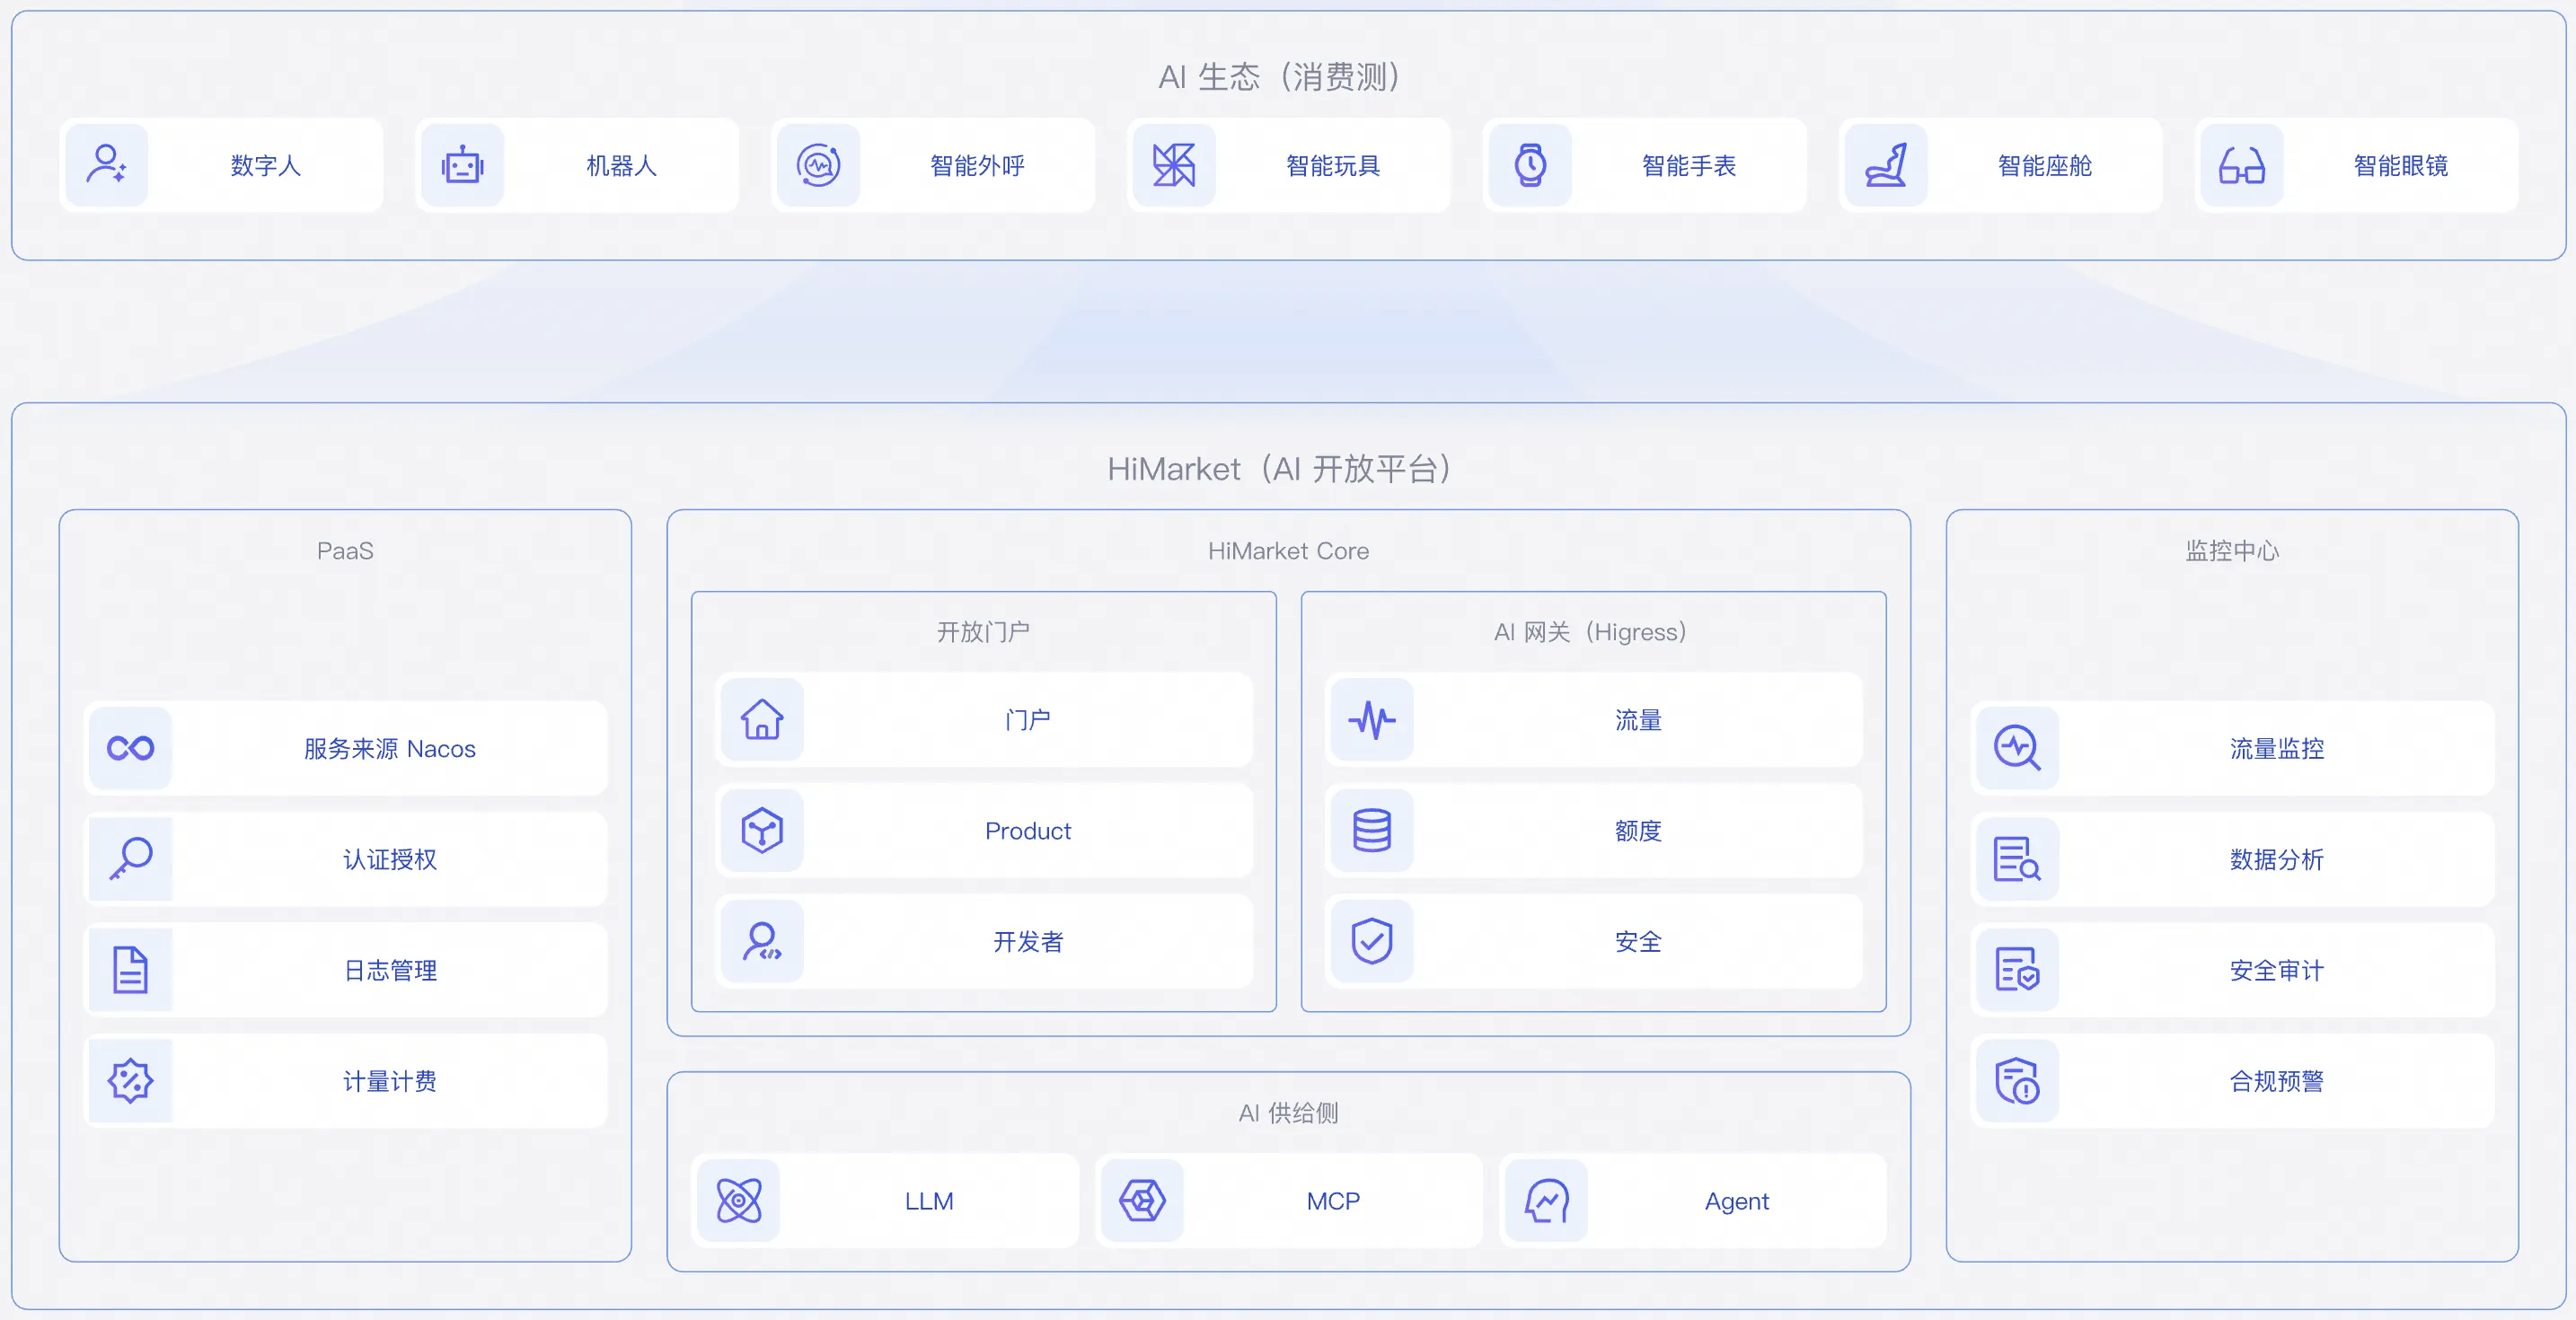Screen dimensions: 2576x1320
Task: Click the 合规预警 card
Action: 2276,1081
